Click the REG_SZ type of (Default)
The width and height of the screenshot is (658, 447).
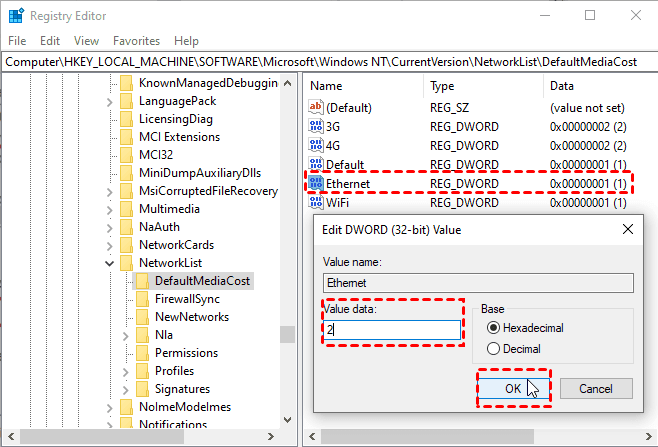pyautogui.click(x=449, y=108)
